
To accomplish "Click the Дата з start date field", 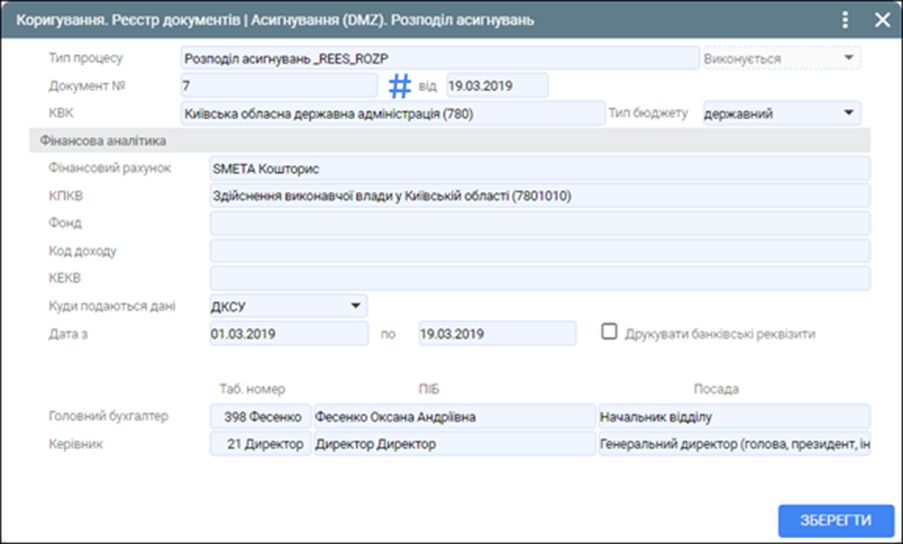I will click(288, 334).
